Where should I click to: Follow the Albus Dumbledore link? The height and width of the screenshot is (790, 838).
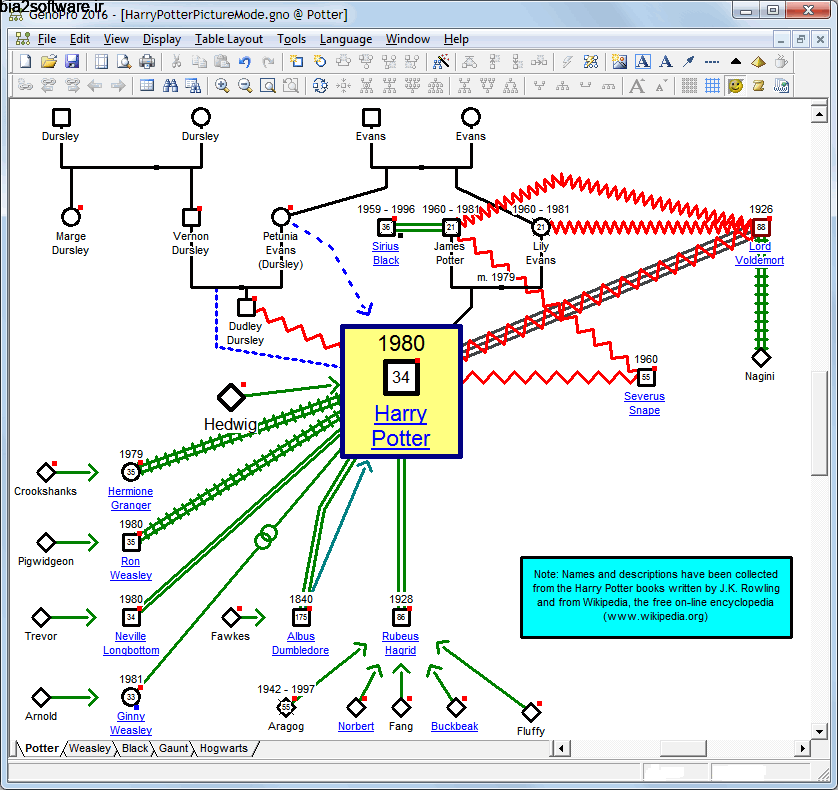click(x=300, y=643)
